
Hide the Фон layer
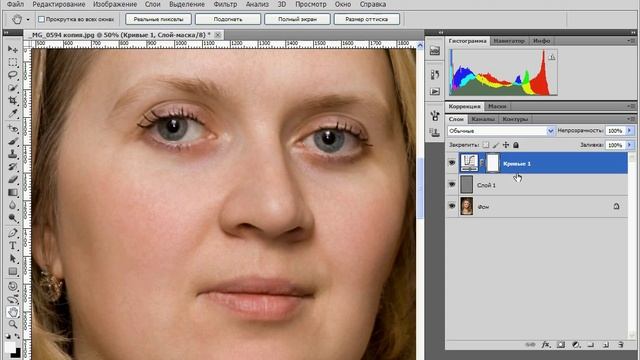coord(452,206)
